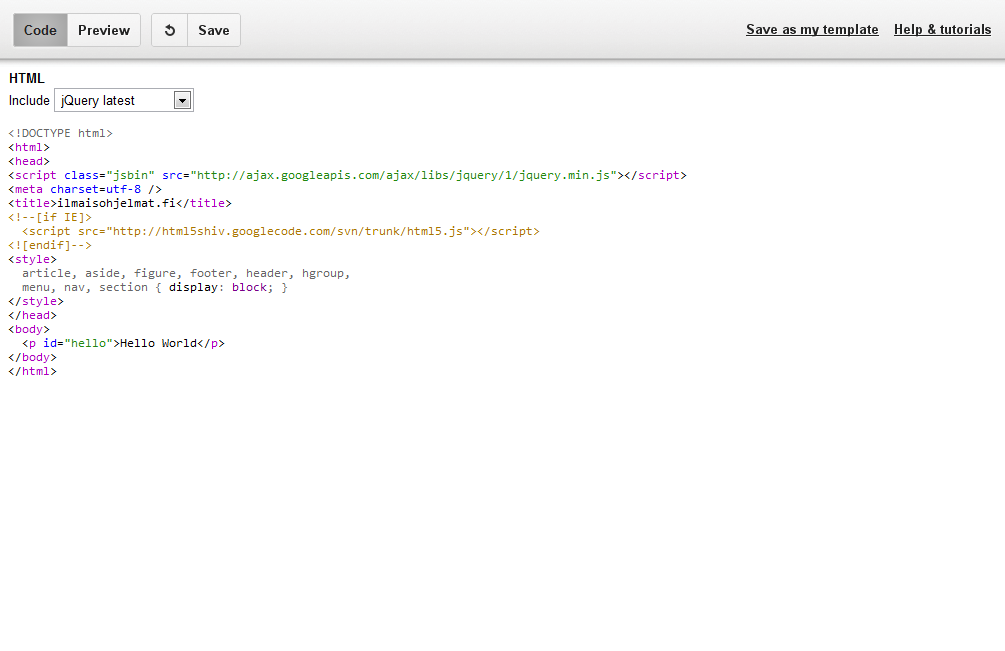Click the jsbin script tag line

pos(347,176)
